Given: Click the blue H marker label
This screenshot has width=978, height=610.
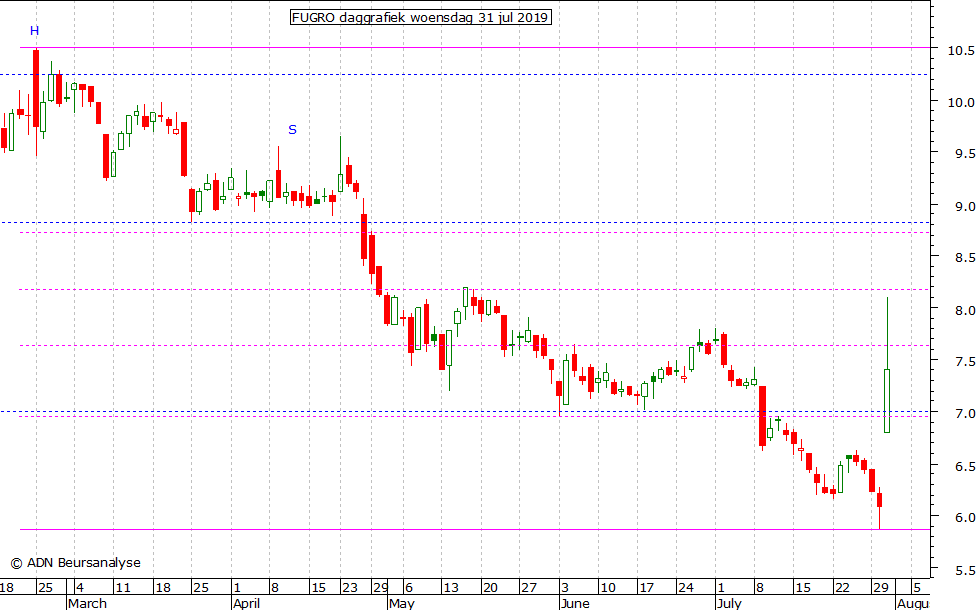Looking at the screenshot, I should pyautogui.click(x=34, y=31).
